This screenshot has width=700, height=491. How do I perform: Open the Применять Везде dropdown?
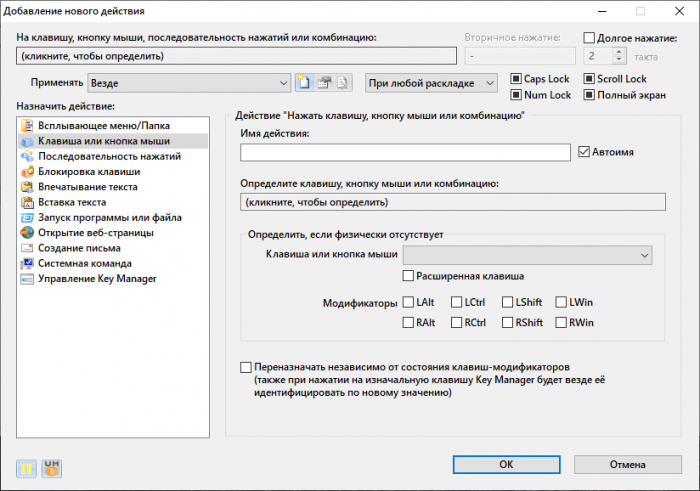(x=189, y=83)
